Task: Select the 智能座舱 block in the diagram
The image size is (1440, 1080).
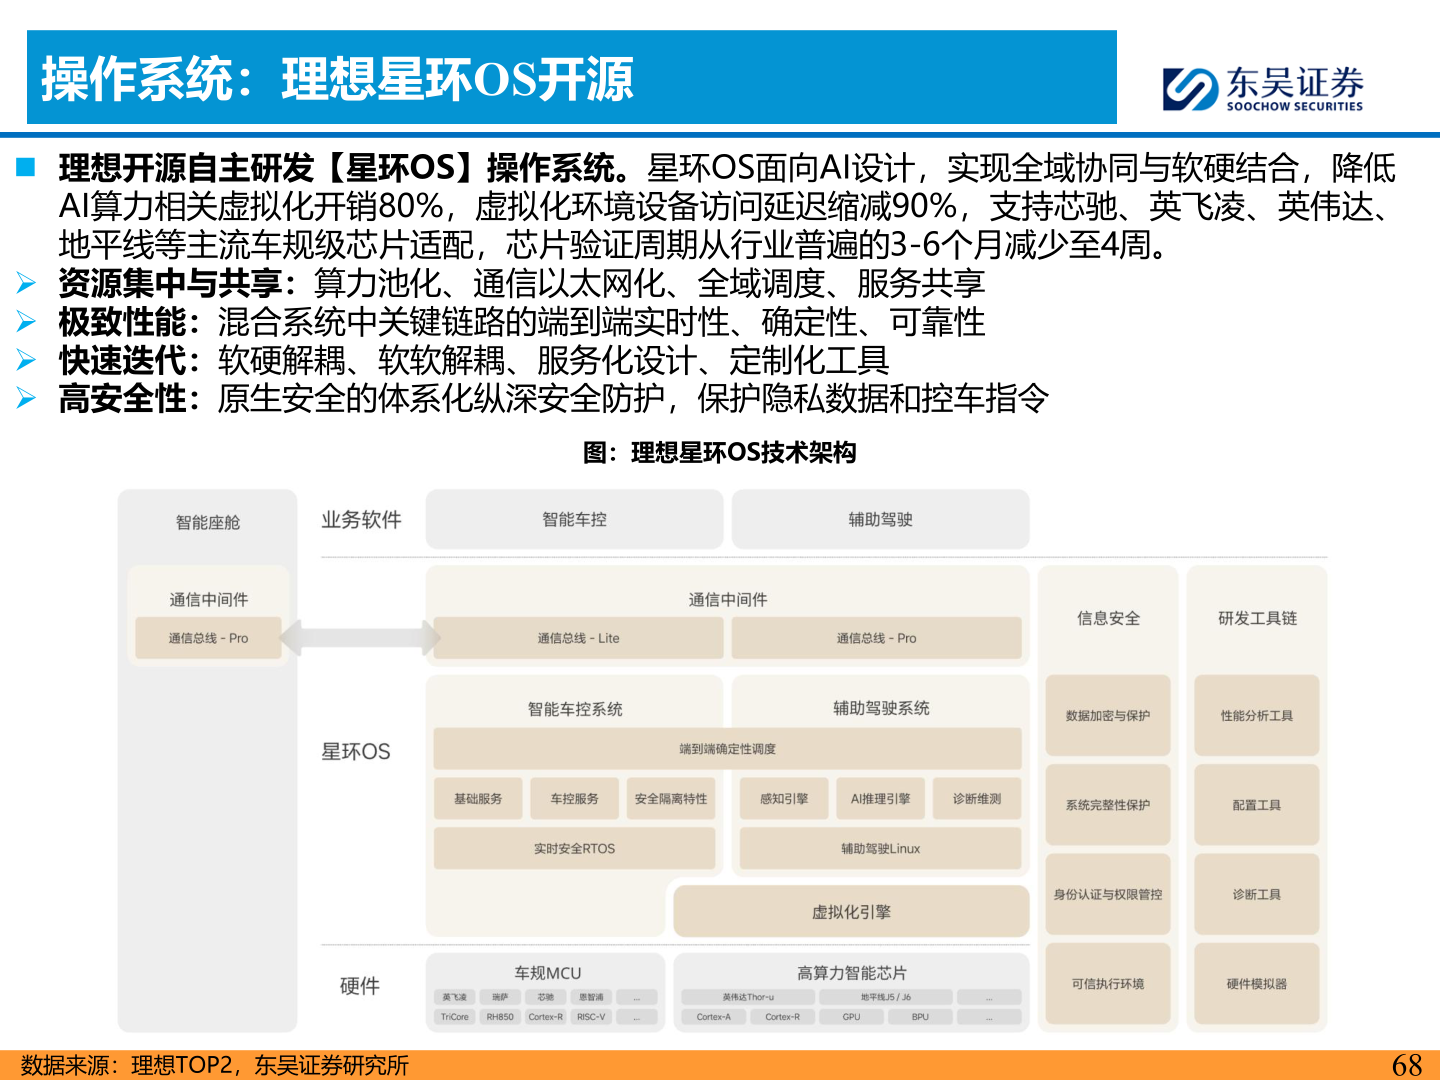Action: coord(207,521)
